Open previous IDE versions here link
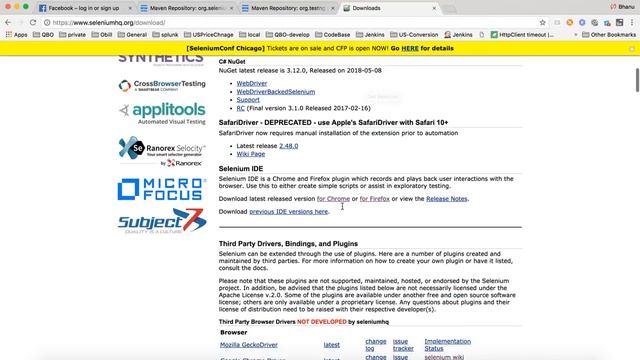The height and width of the screenshot is (360, 640). pyautogui.click(x=289, y=211)
